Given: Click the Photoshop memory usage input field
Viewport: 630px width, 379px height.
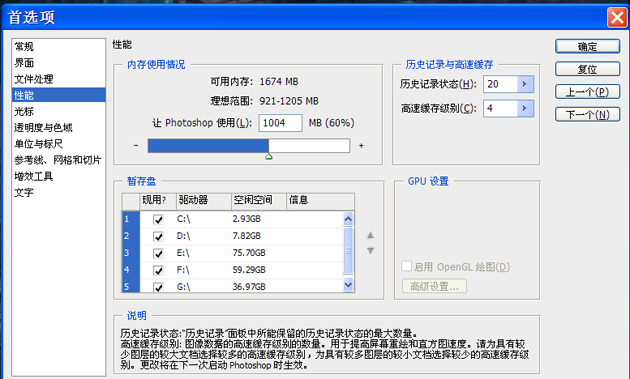Looking at the screenshot, I should point(280,123).
